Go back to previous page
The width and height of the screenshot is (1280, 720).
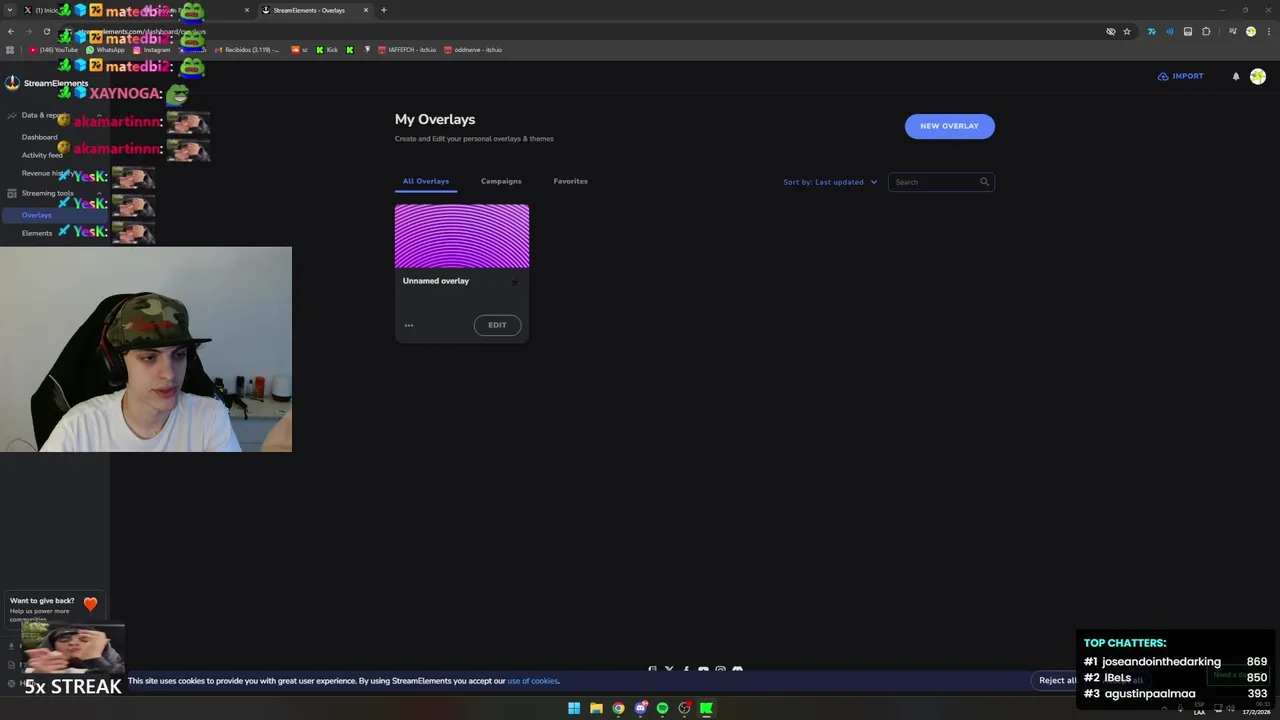[11, 32]
